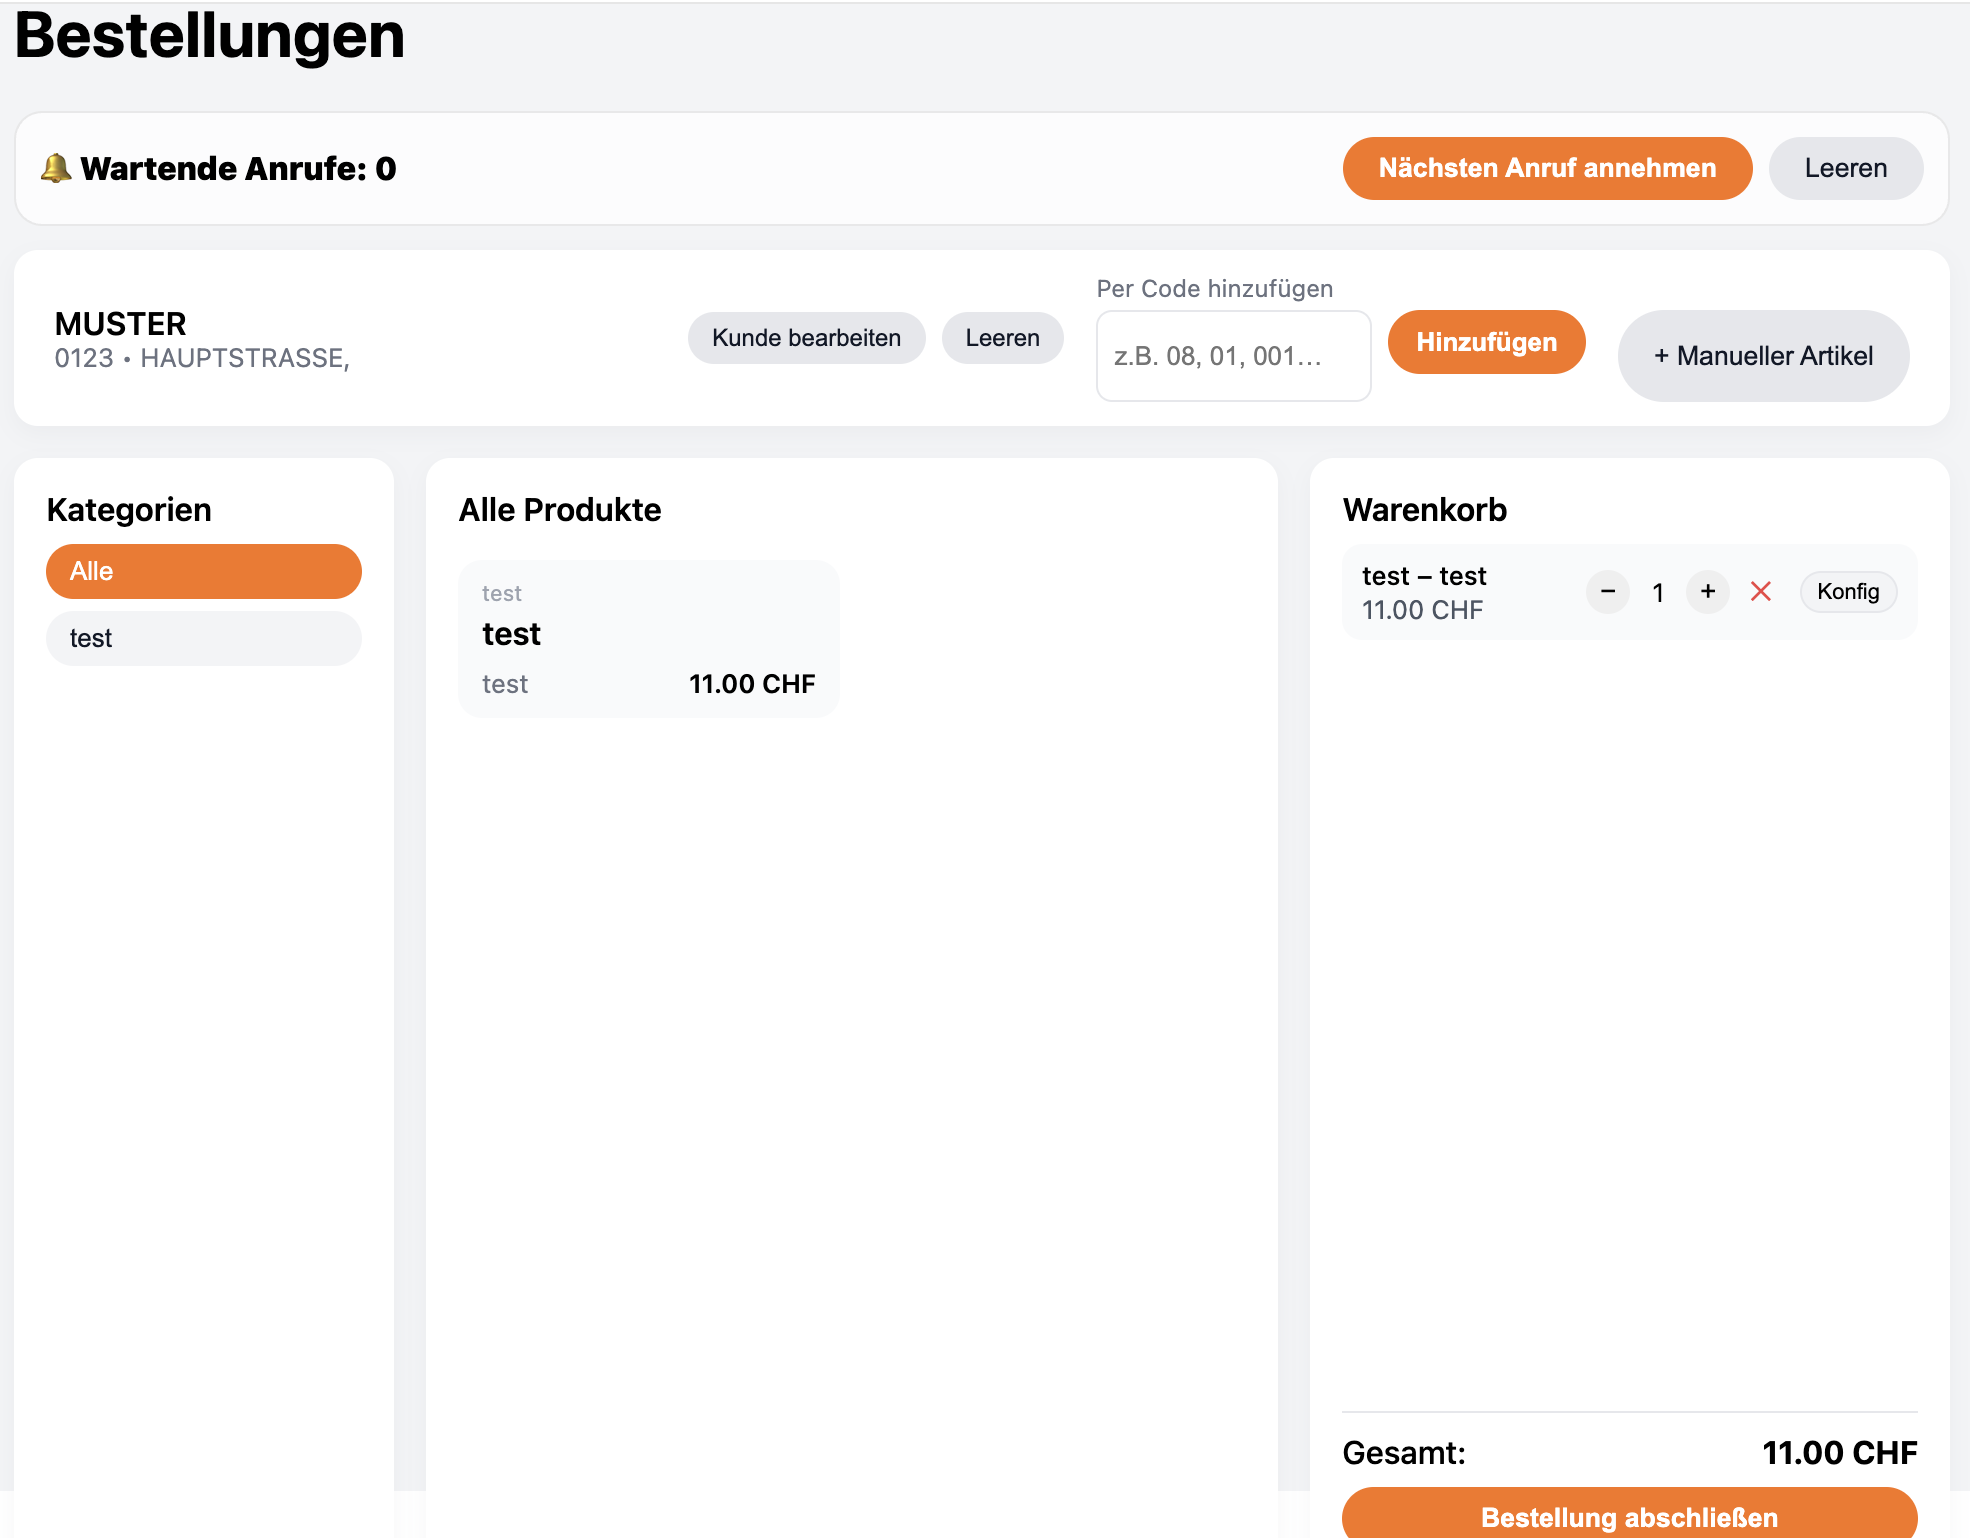Add the test product card to cart

point(648,638)
